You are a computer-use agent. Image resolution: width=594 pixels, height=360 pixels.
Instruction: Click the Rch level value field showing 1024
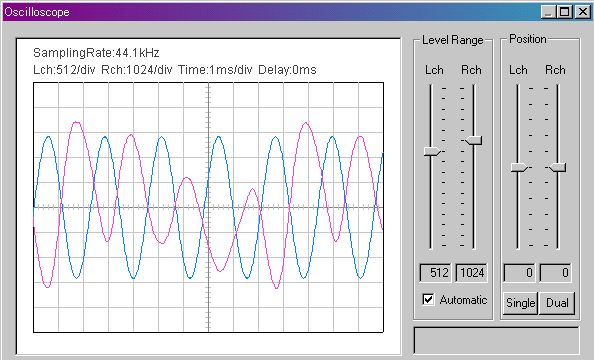[471, 272]
